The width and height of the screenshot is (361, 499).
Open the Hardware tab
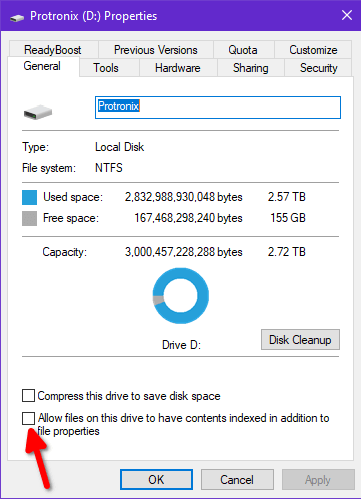tap(178, 68)
